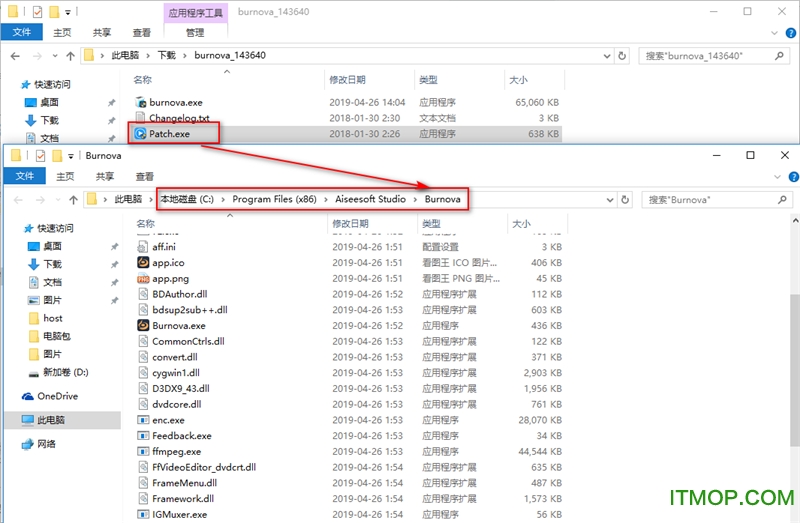
Task: Open the 文件 tab in Burnova window
Action: [24, 176]
